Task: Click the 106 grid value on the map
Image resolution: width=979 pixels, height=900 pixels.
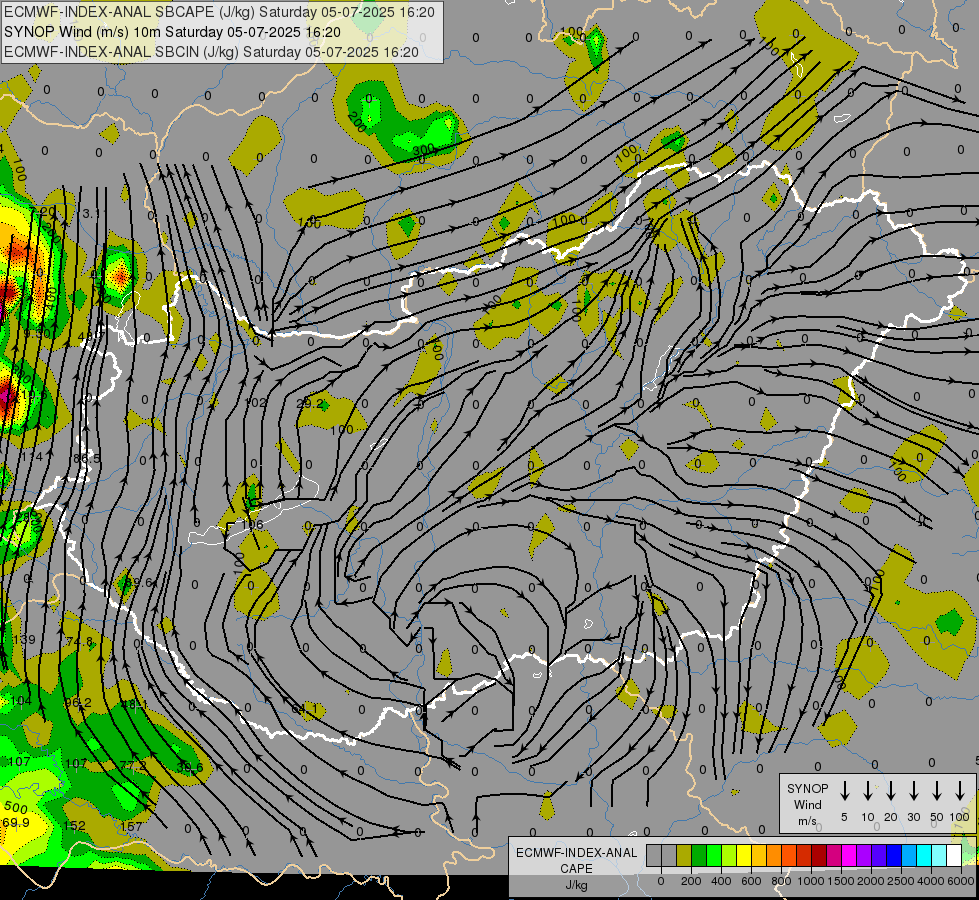Action: (x=252, y=524)
